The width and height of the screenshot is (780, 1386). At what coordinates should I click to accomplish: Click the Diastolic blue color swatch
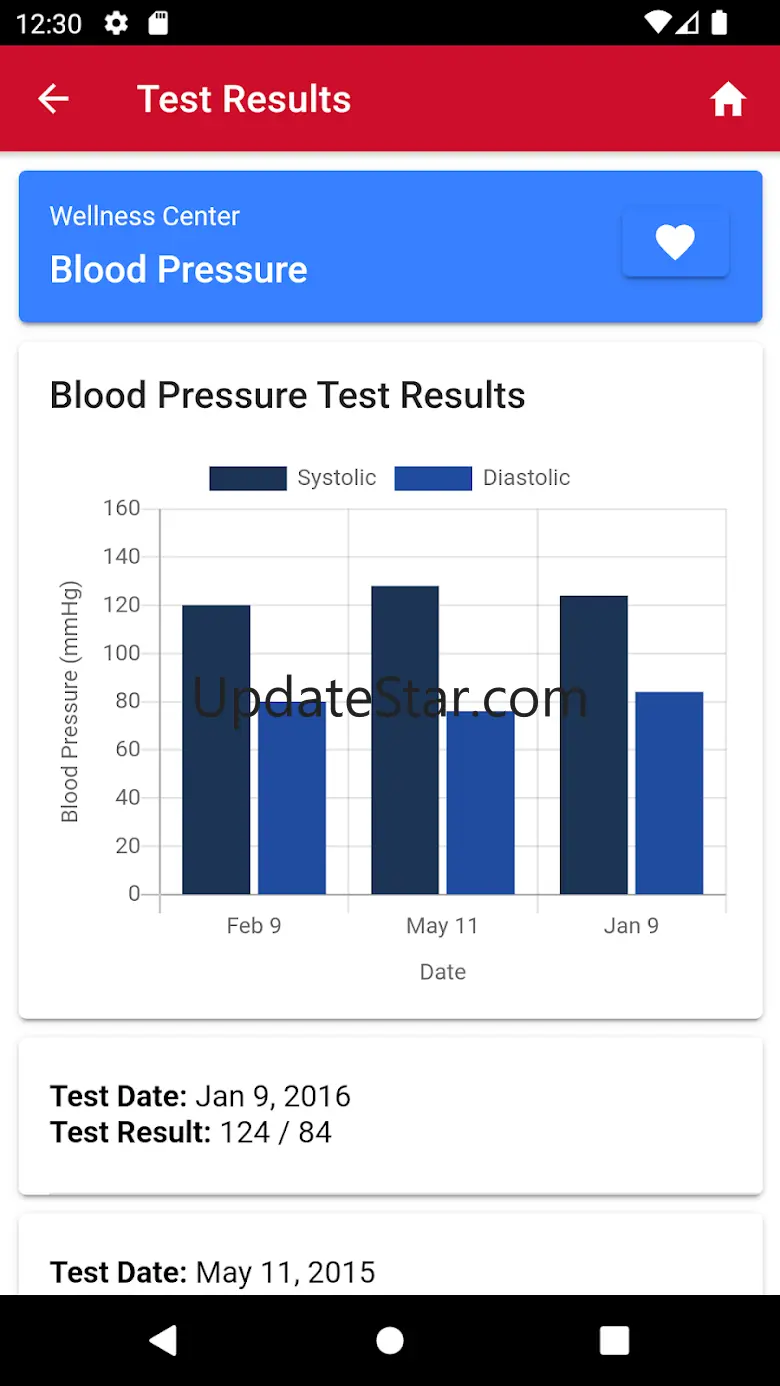[x=433, y=478]
